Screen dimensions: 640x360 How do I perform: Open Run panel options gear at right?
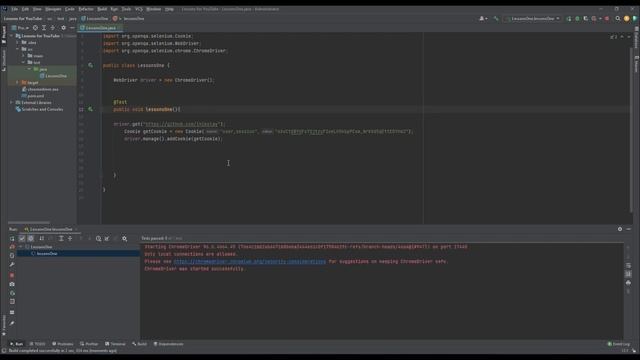620,229
